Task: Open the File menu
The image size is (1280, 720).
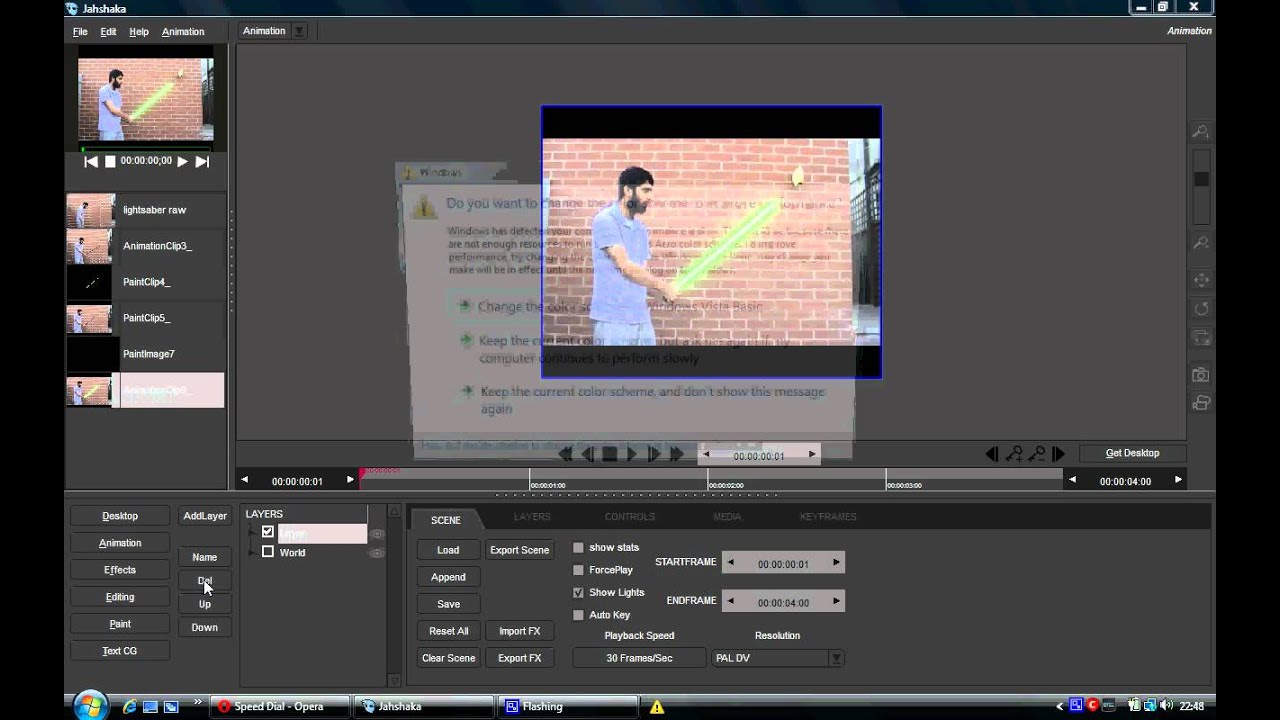Action: pos(80,32)
